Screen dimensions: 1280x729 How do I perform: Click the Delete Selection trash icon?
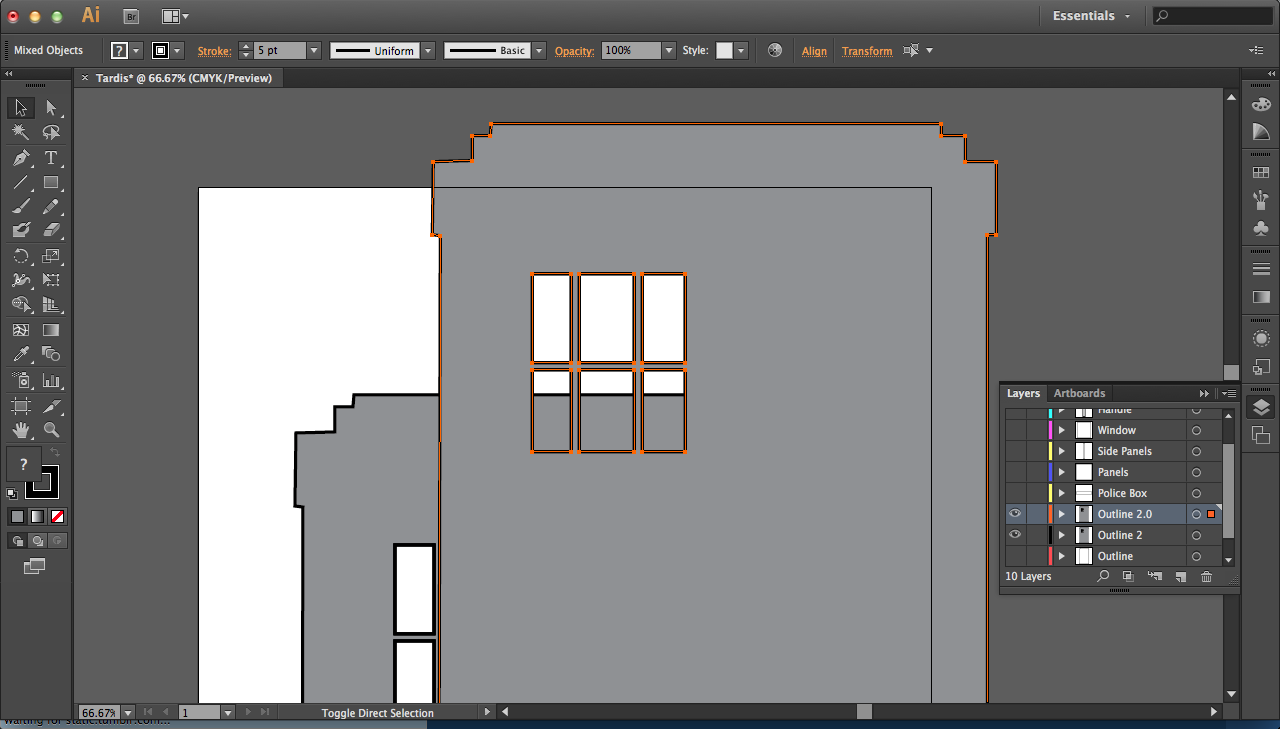[x=1206, y=576]
